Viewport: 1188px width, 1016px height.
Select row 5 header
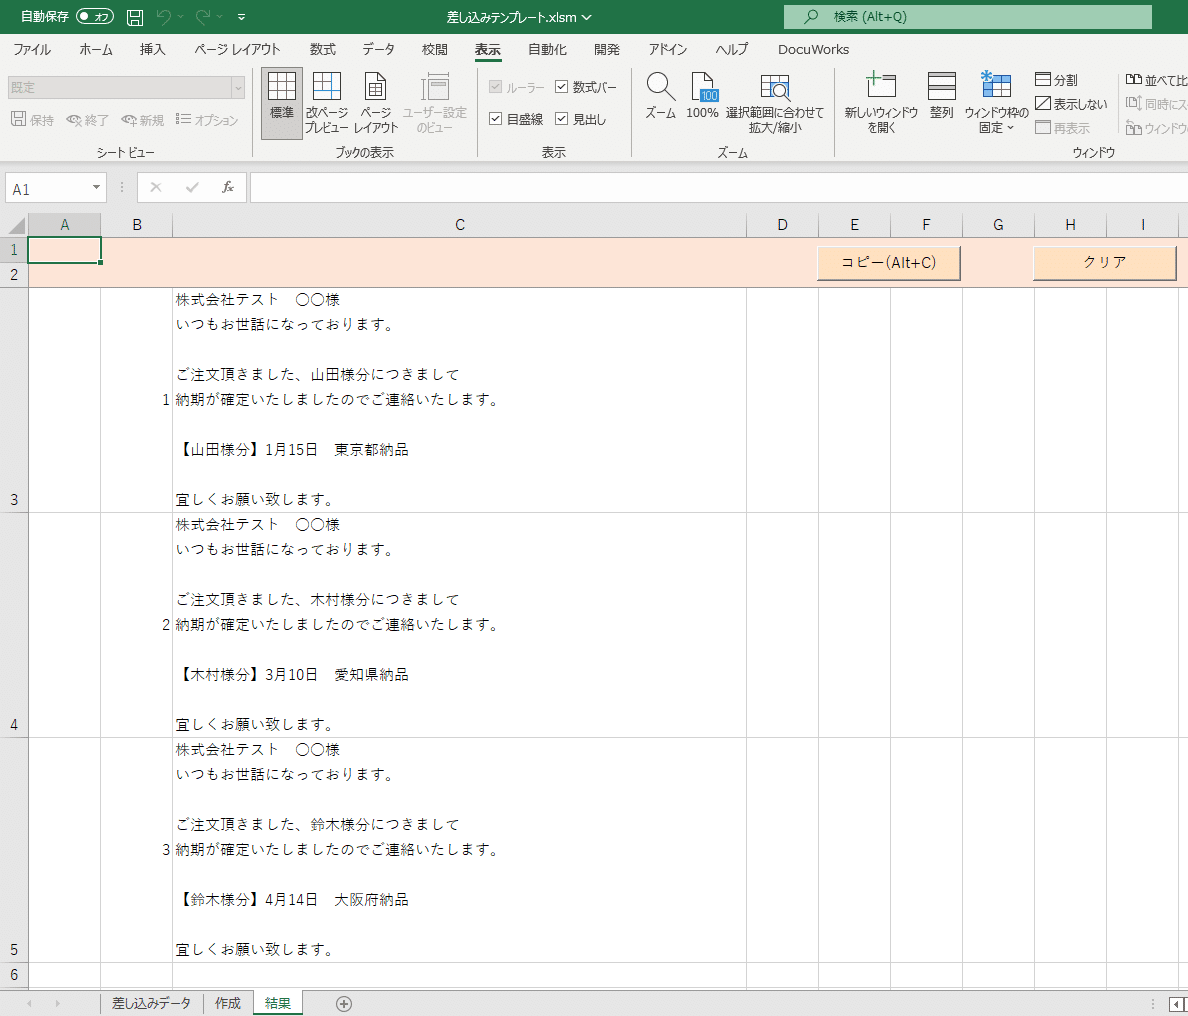[x=14, y=850]
